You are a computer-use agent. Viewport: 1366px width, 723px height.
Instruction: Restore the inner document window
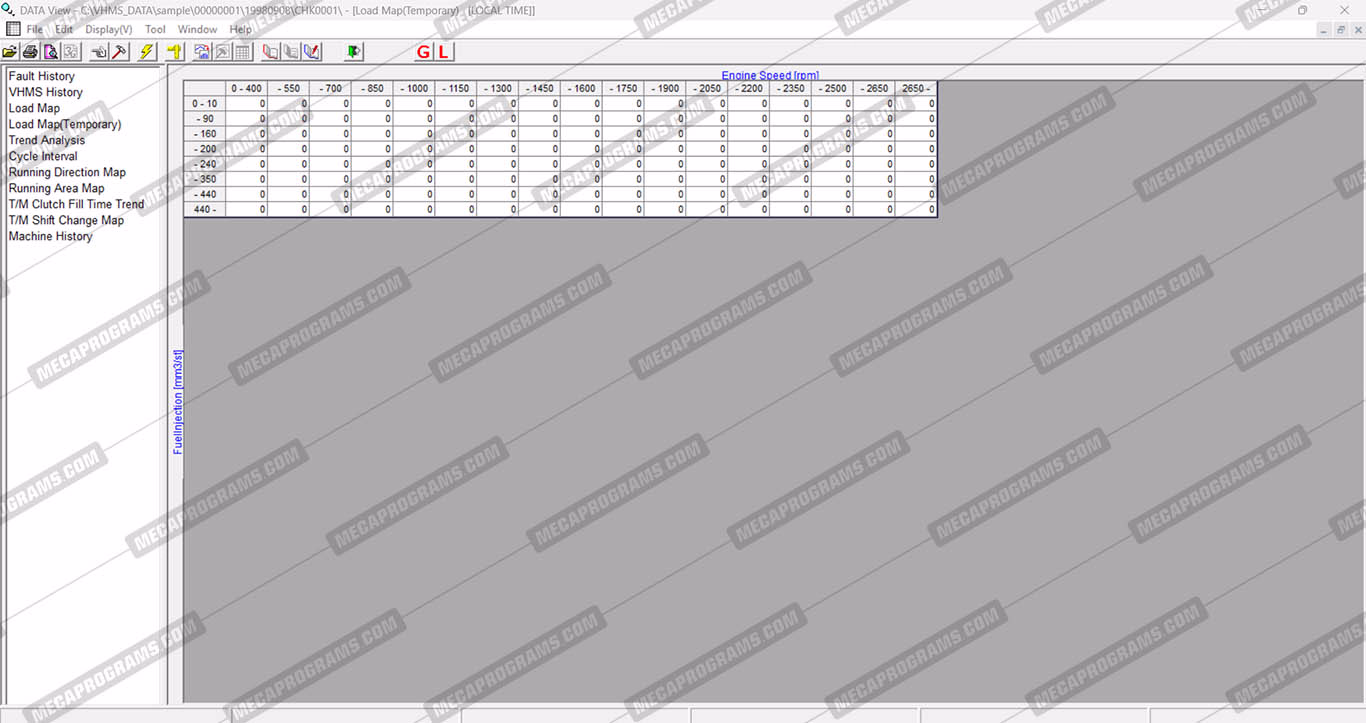(1341, 30)
